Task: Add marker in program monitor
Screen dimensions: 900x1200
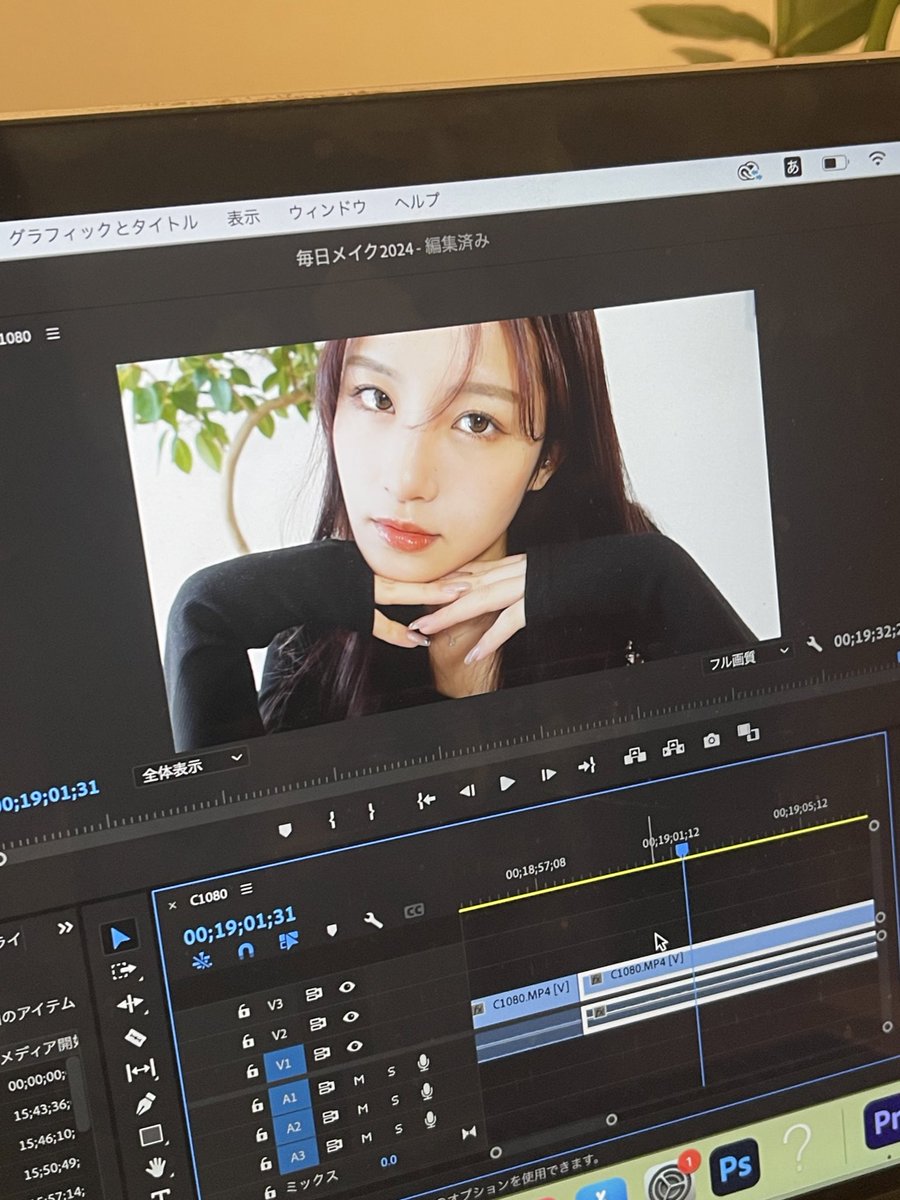Action: tap(285, 830)
